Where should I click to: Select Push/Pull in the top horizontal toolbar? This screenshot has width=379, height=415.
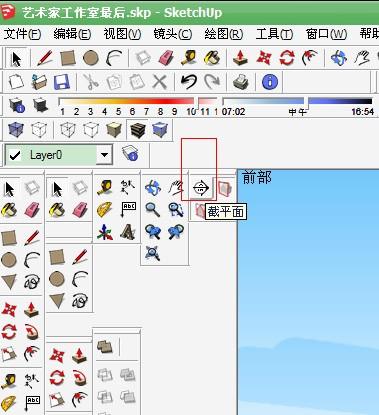coord(241,58)
